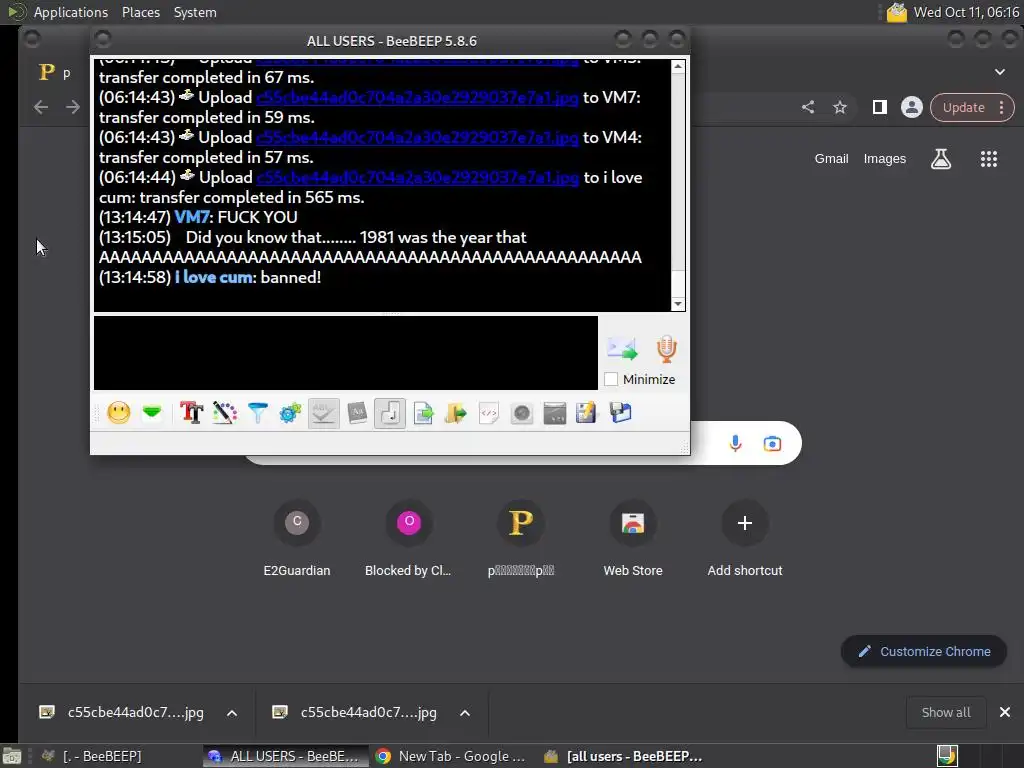Open the System menu
1024x768 pixels.
(195, 12)
